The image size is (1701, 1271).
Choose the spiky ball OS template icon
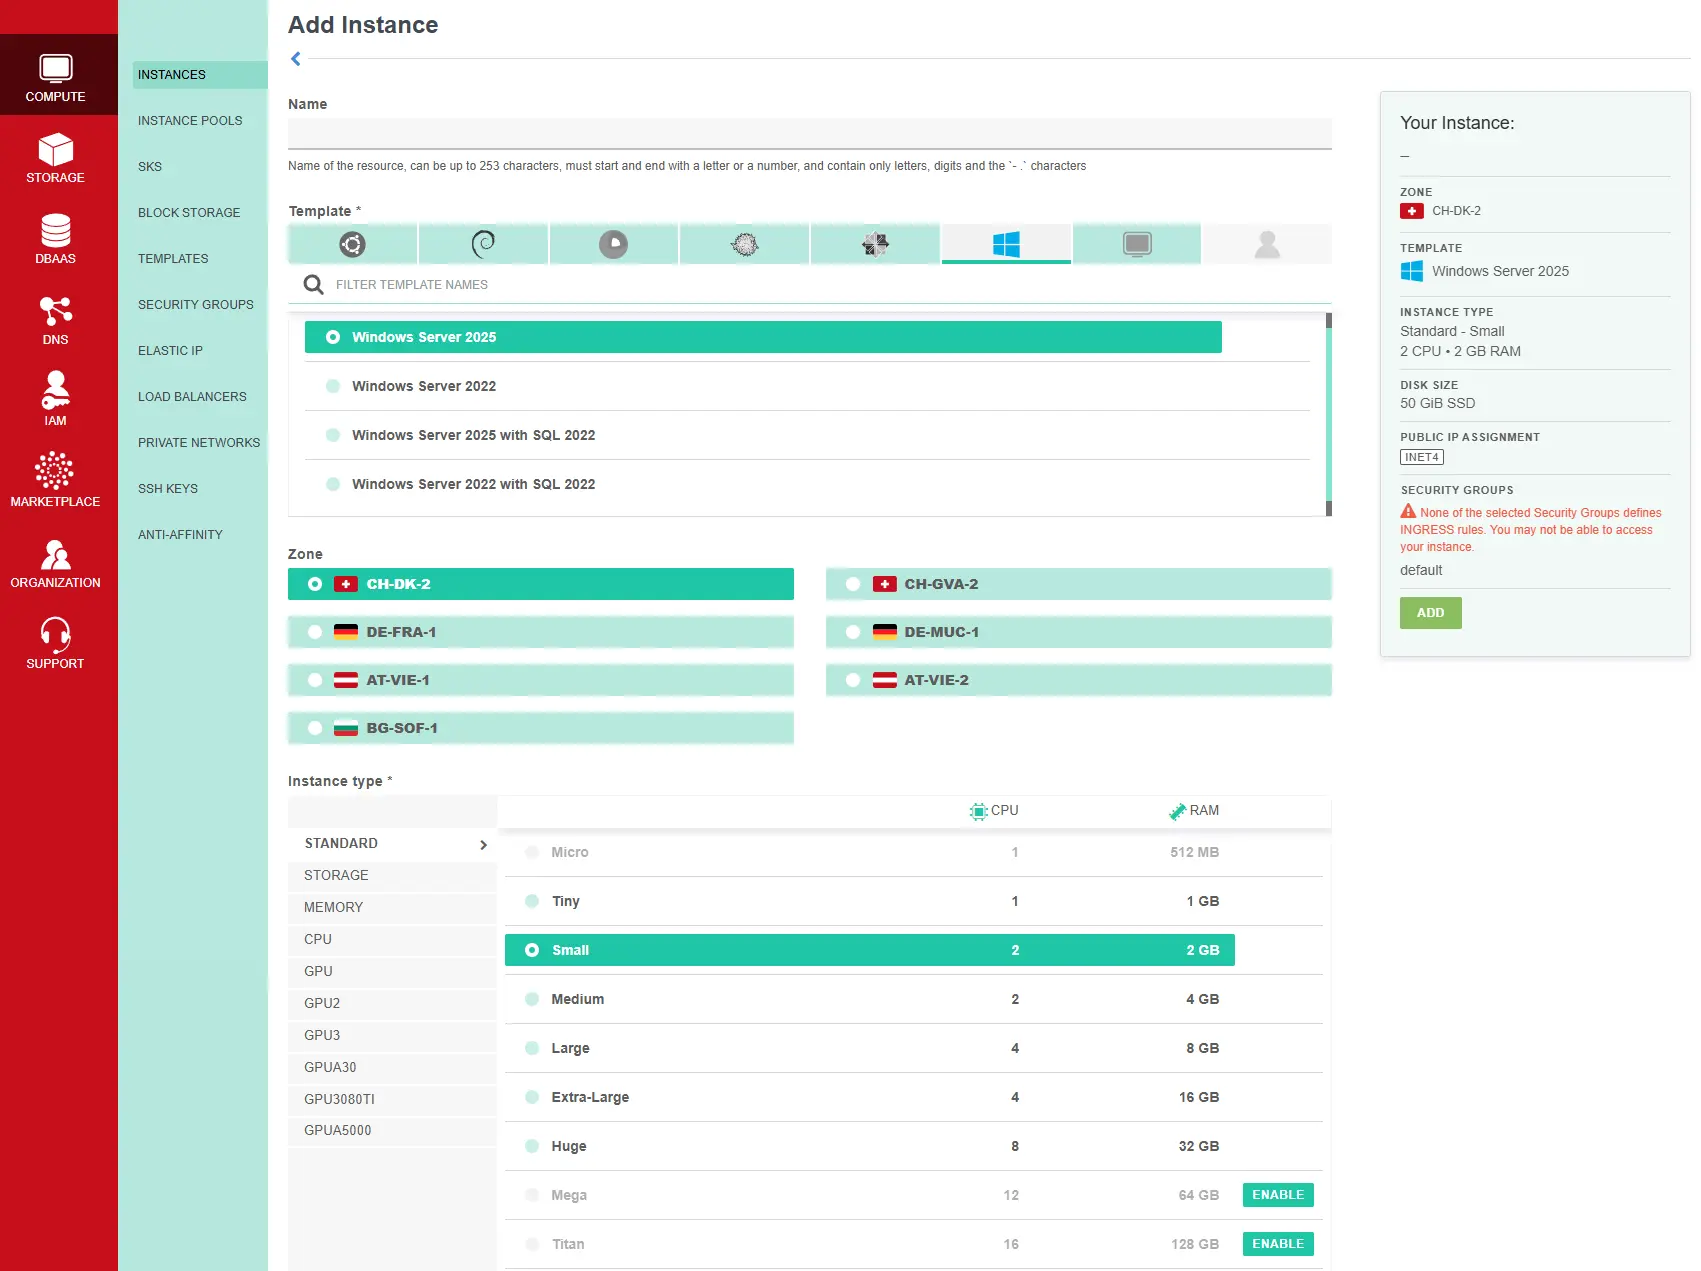[x=745, y=244]
